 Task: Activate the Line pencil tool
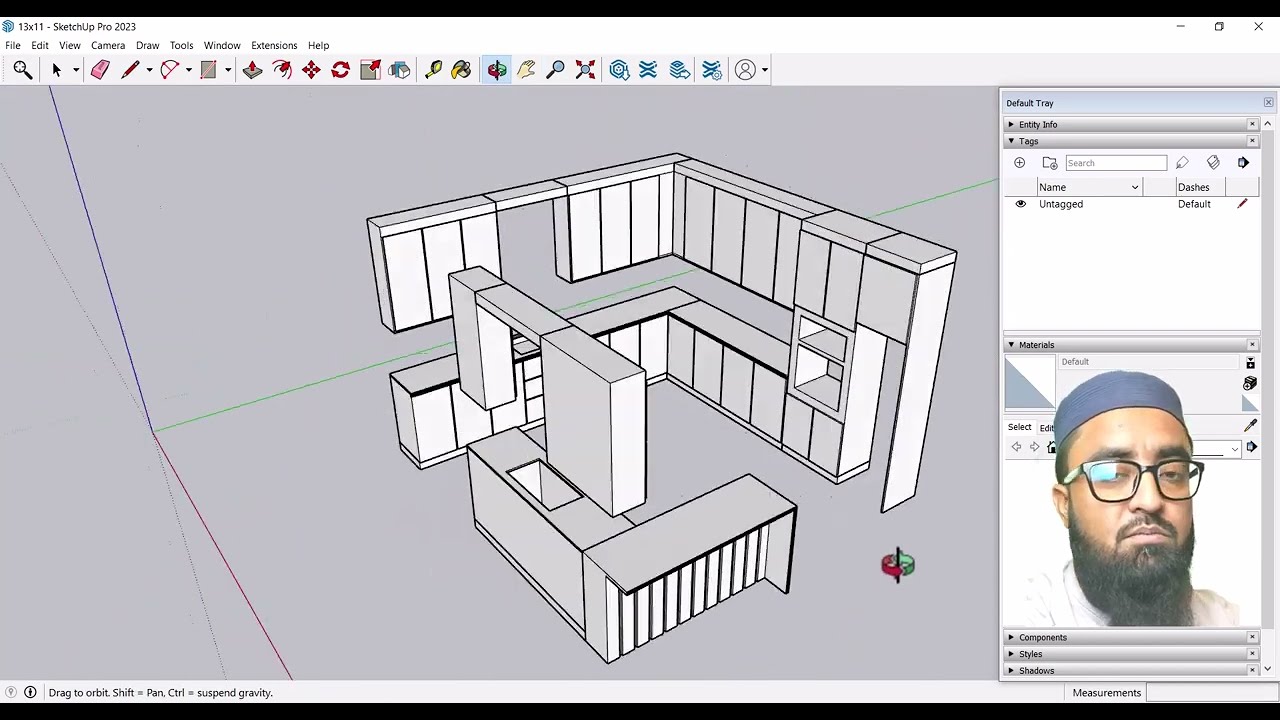(x=130, y=69)
